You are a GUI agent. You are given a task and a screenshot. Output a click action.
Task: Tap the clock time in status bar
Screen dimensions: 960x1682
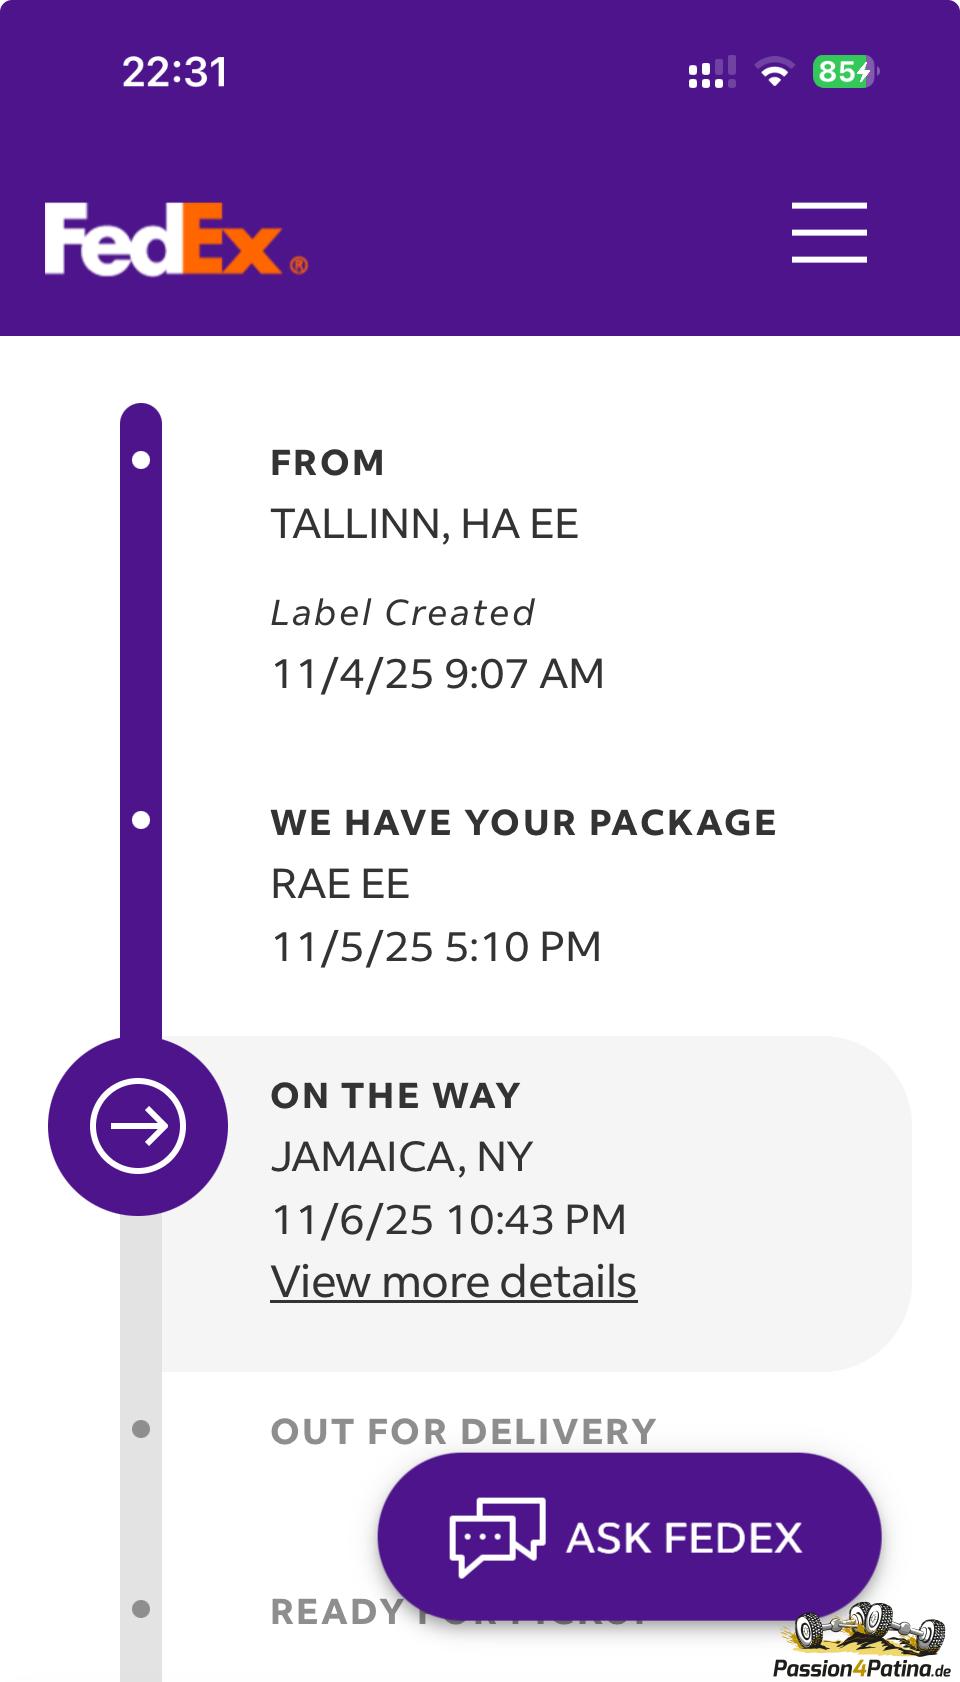175,72
